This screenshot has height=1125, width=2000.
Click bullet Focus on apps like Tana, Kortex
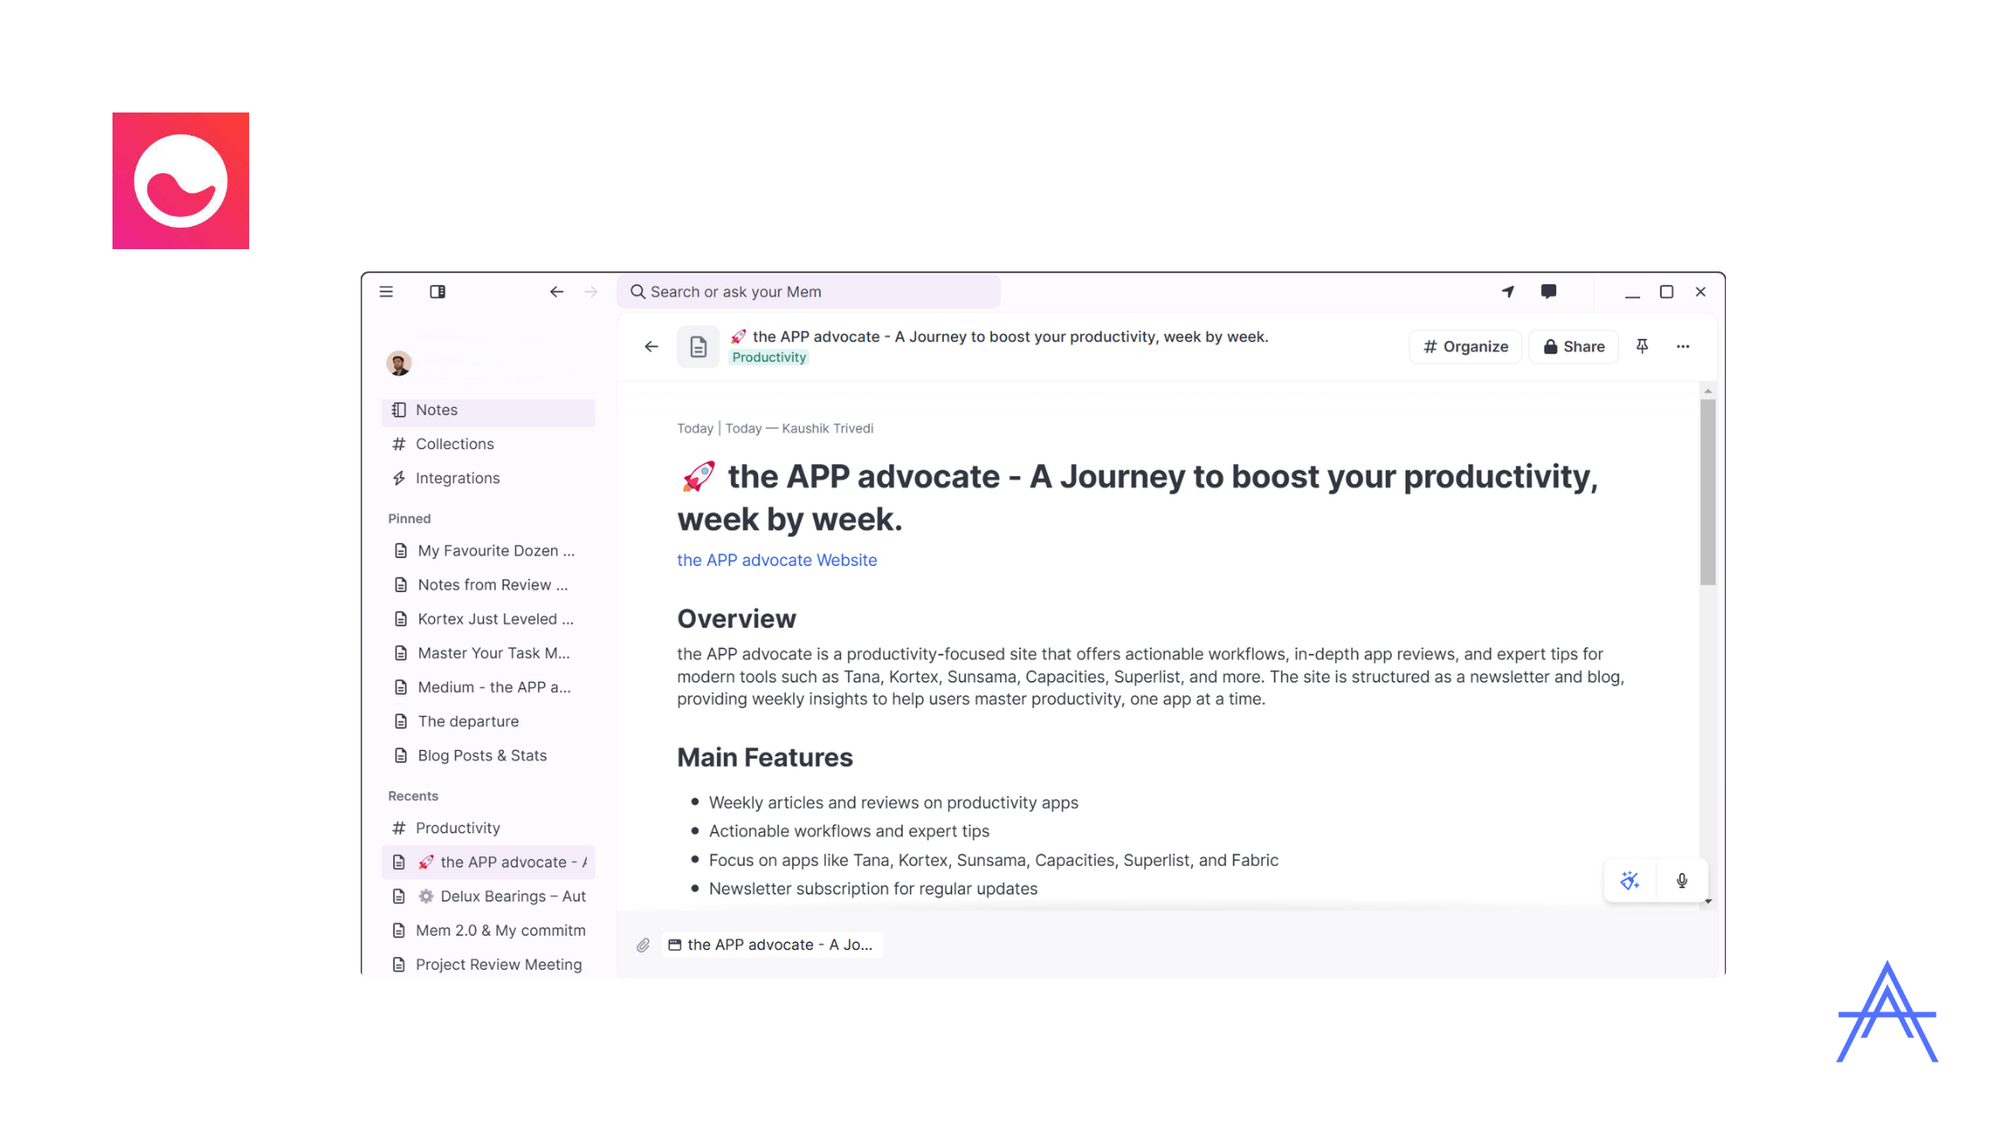(994, 860)
